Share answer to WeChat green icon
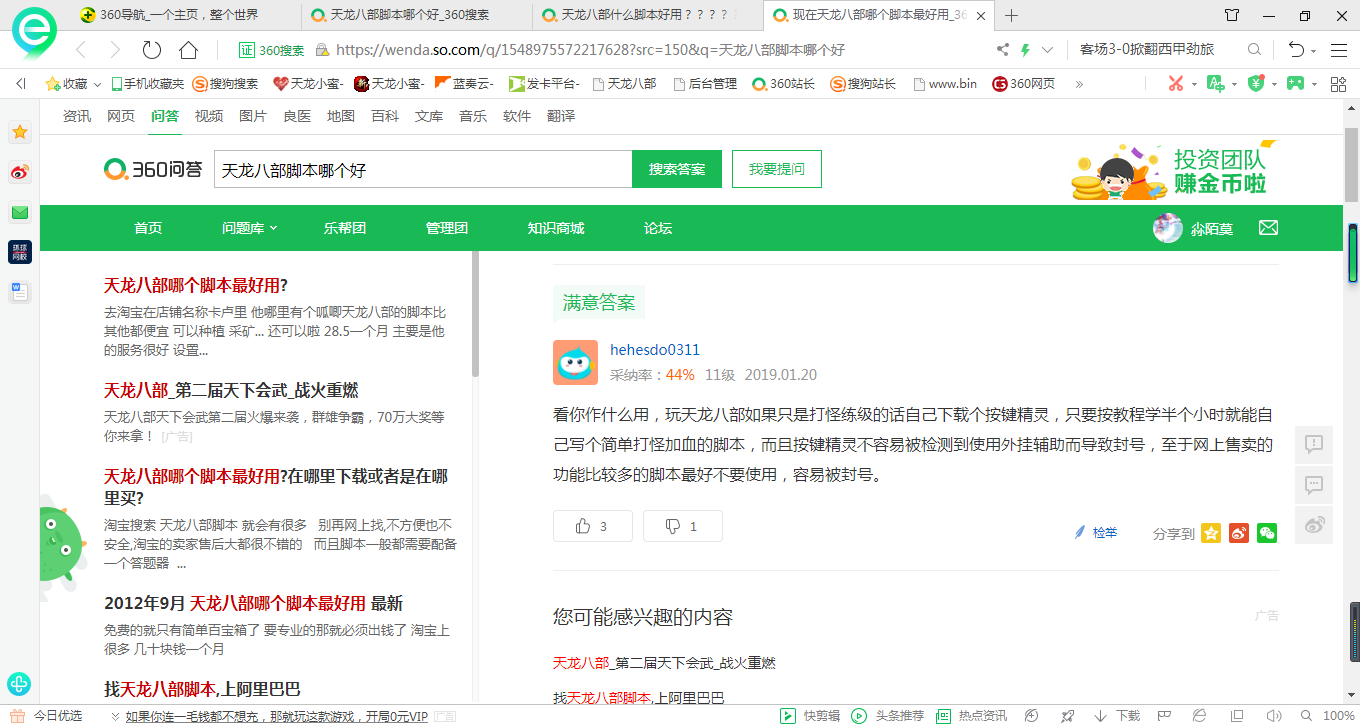The width and height of the screenshot is (1360, 725). 1267,534
